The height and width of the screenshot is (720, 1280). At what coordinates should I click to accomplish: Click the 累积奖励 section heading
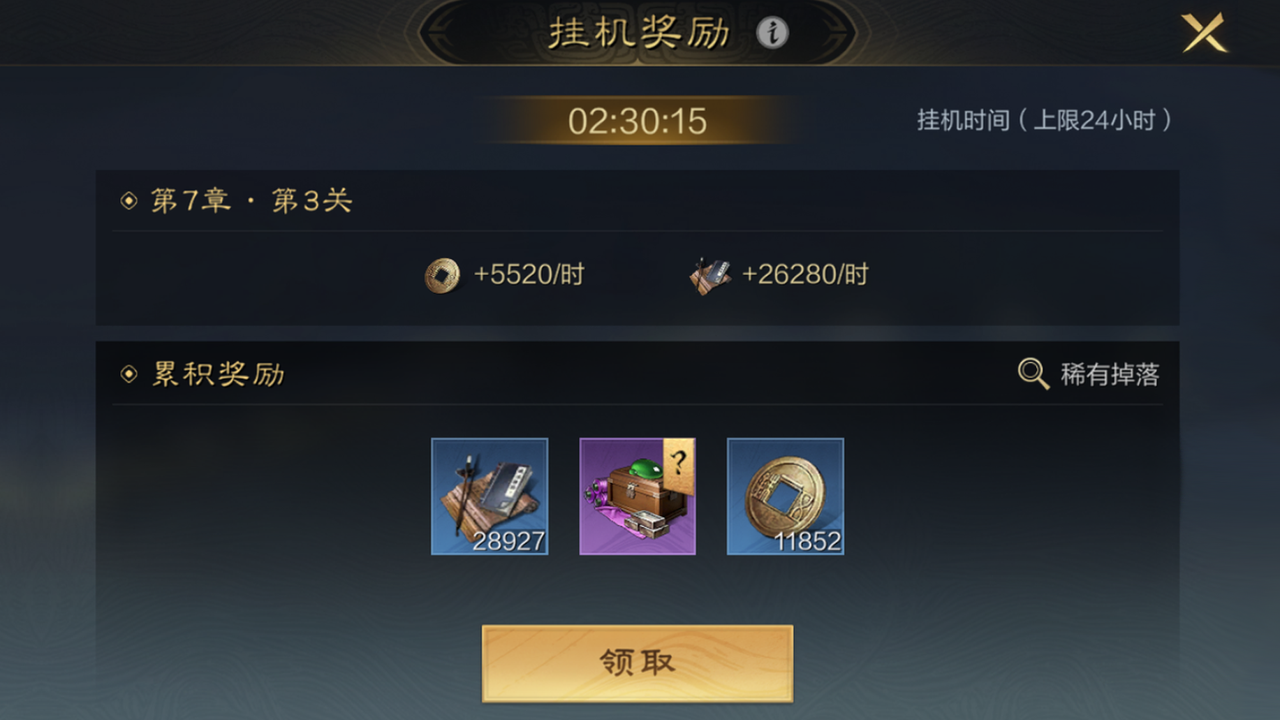tap(218, 375)
